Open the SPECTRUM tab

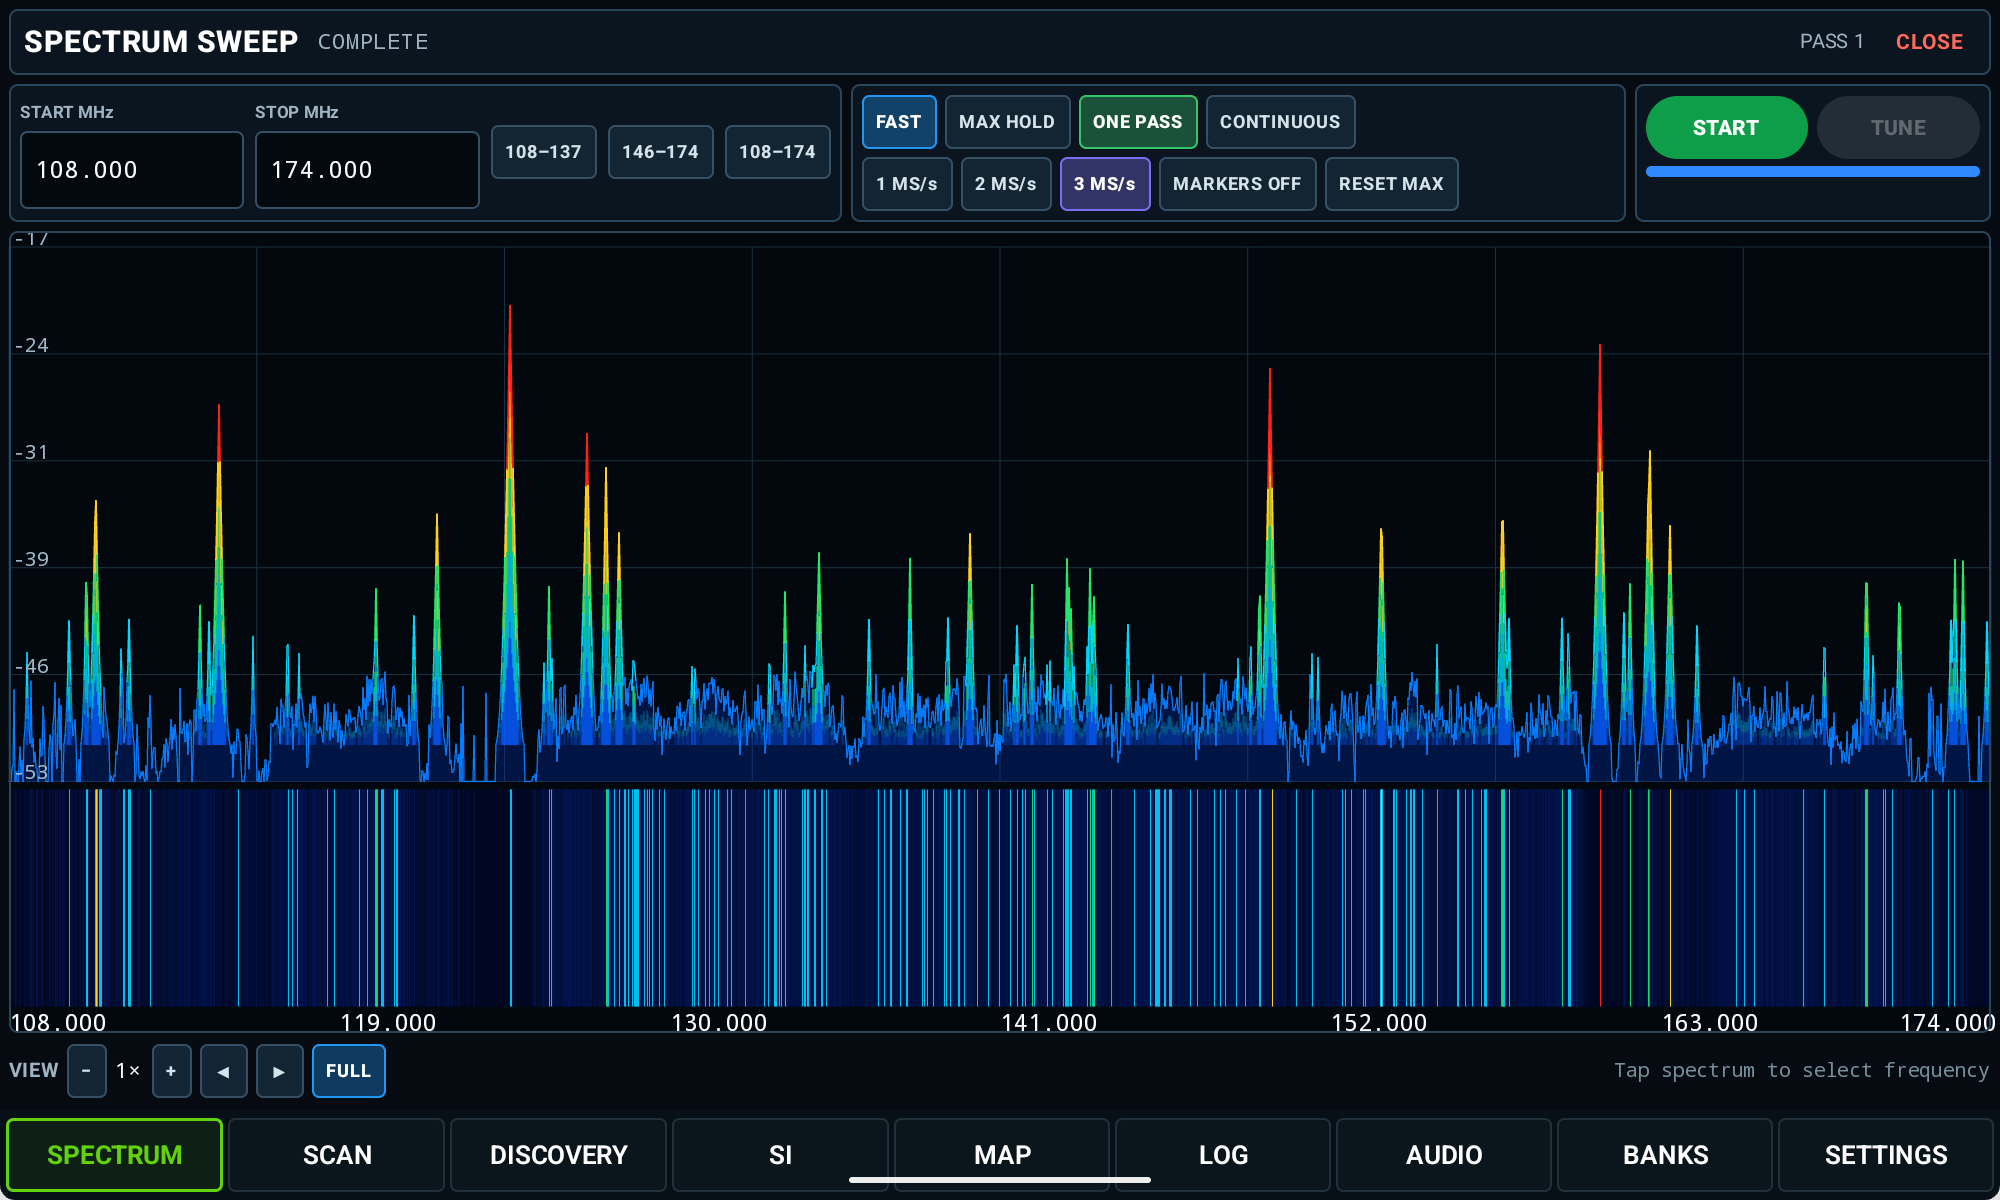click(x=115, y=1155)
